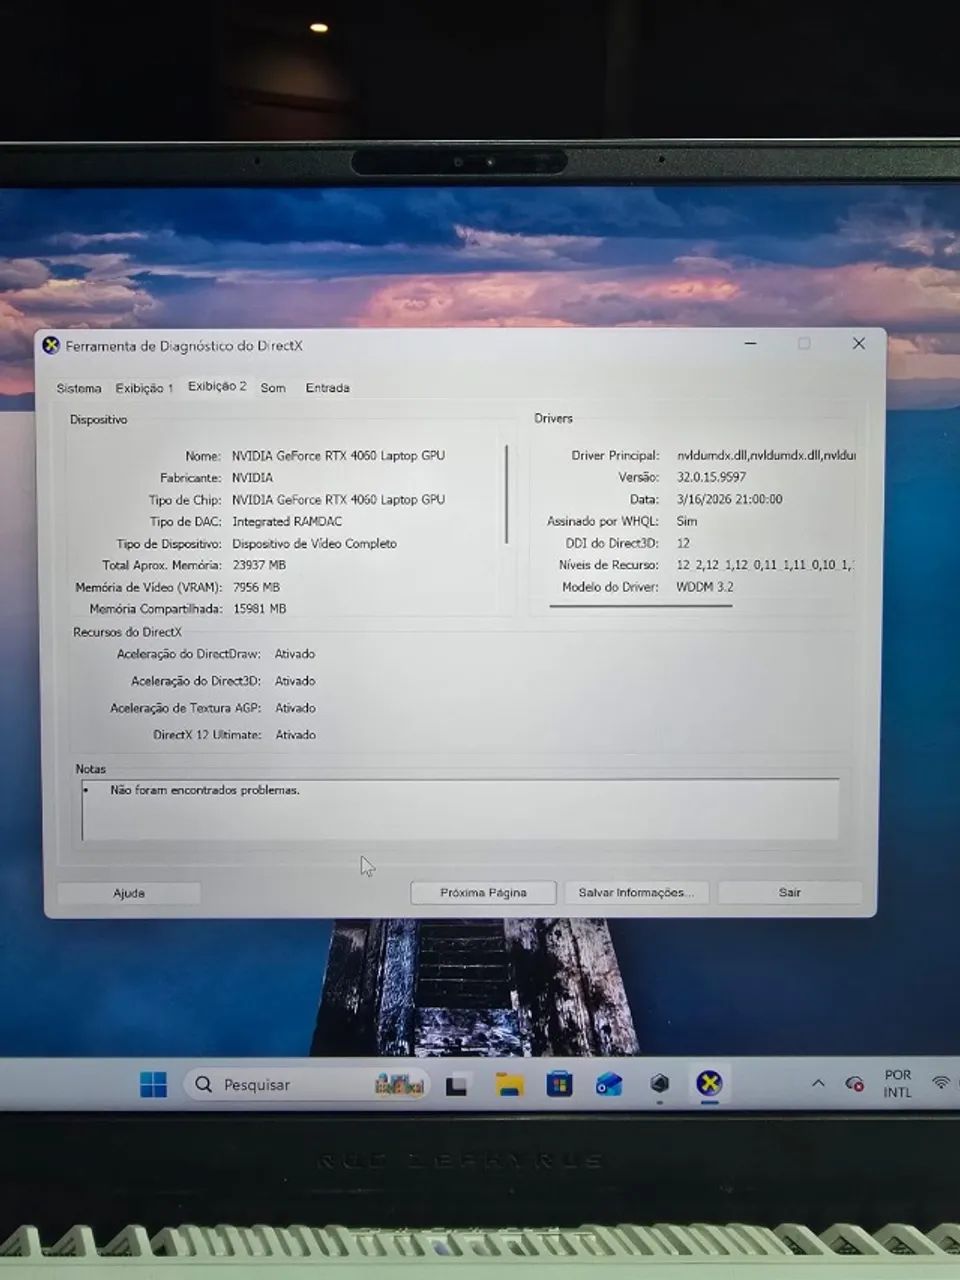Expand hidden system tray icons chevron
The height and width of the screenshot is (1280, 960).
(x=818, y=1083)
